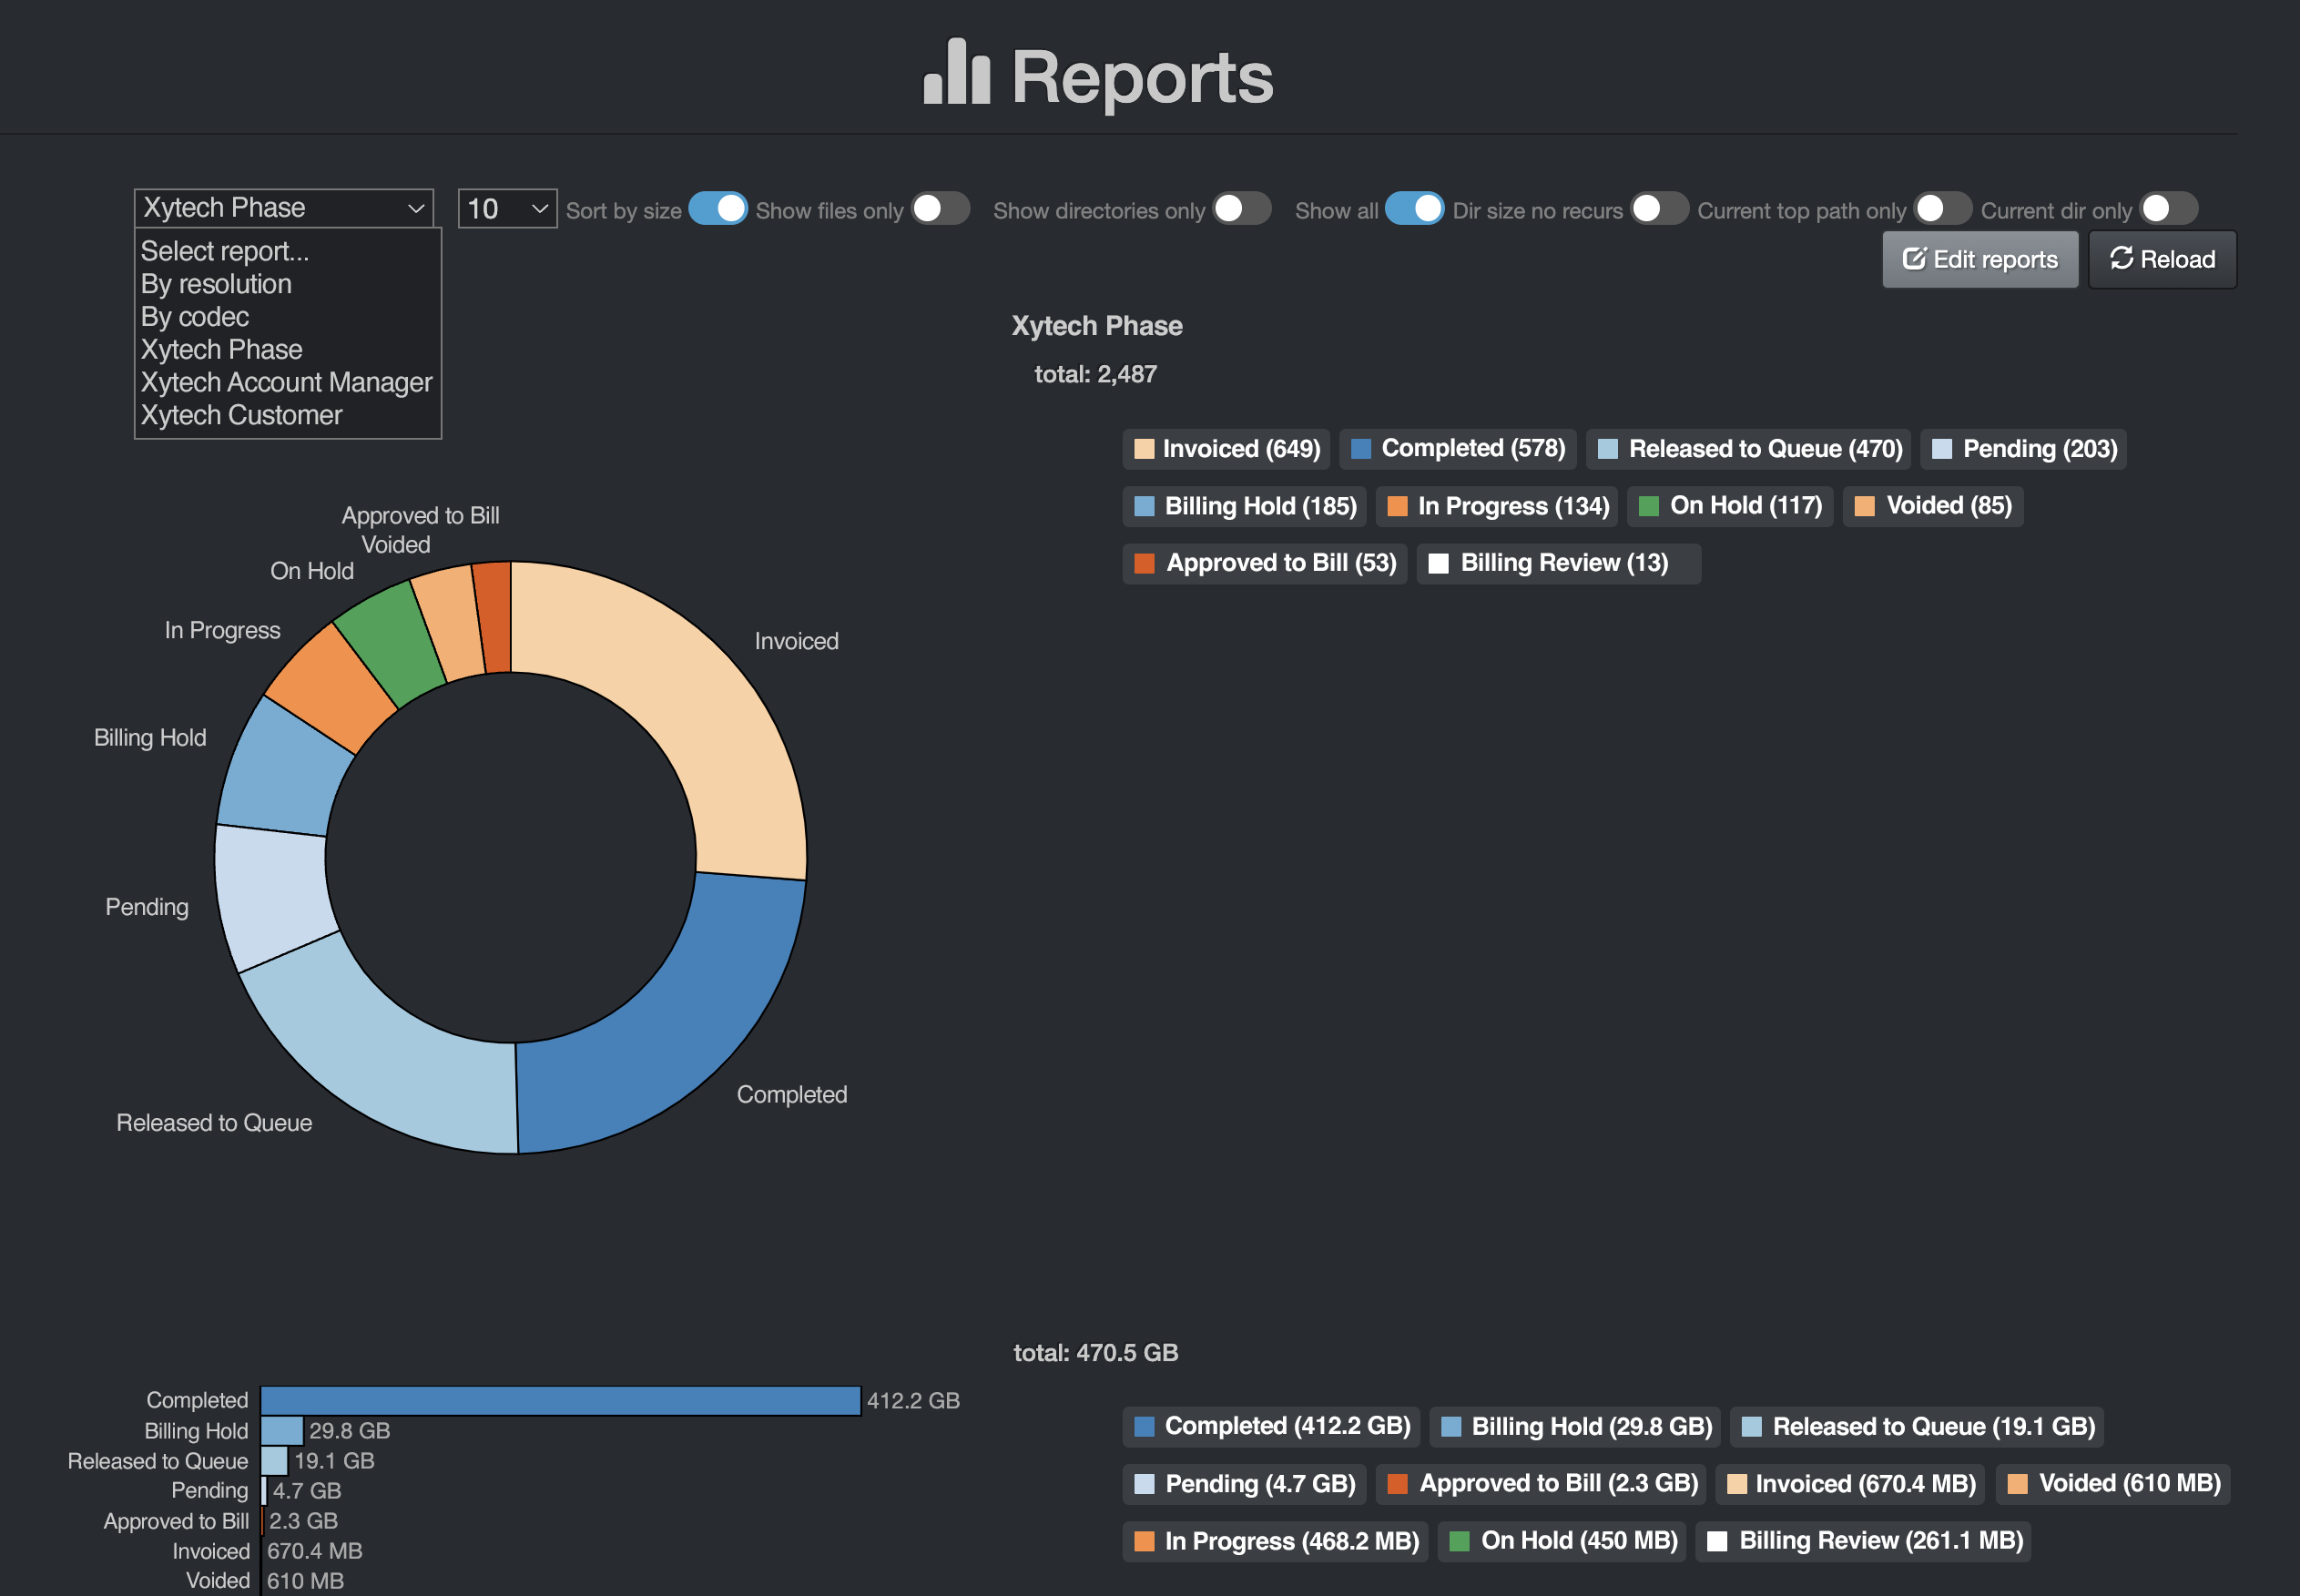Enable Show files only switch

click(x=940, y=209)
